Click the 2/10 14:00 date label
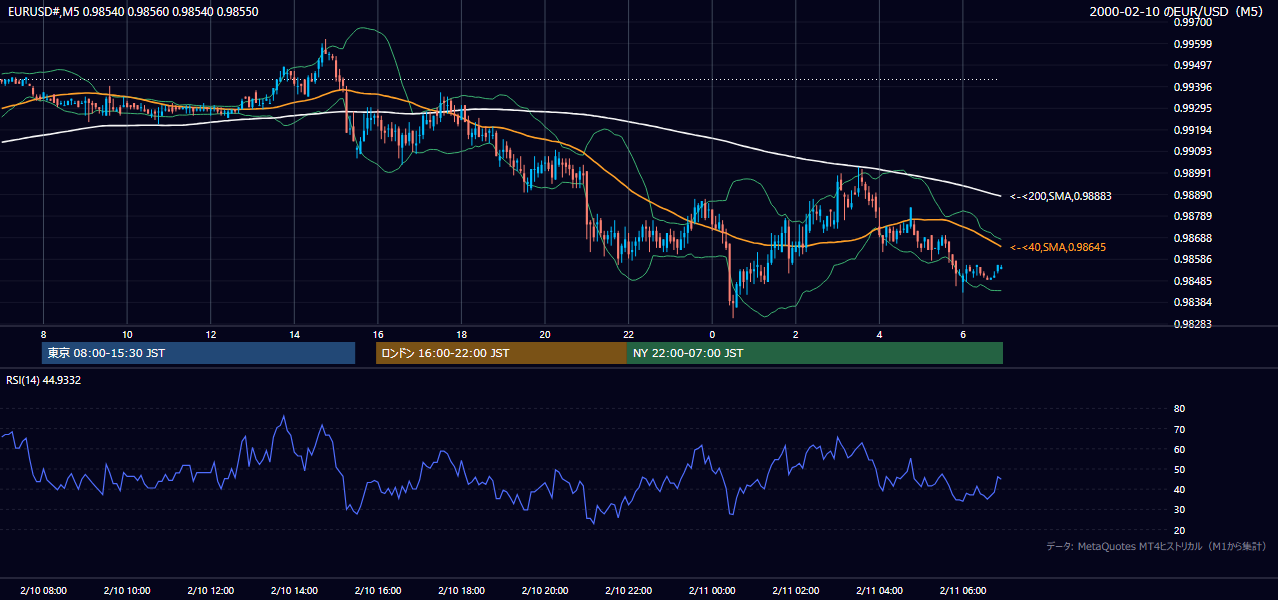This screenshot has height=600, width=1278. 294,590
